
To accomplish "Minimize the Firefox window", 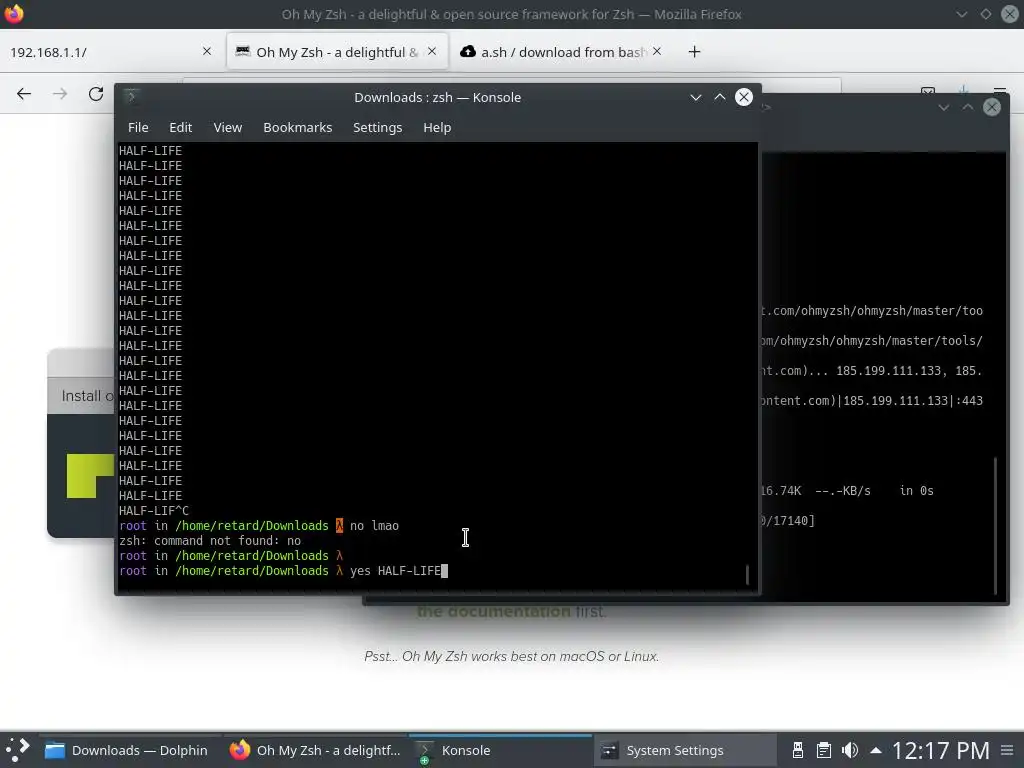I will pyautogui.click(x=961, y=14).
